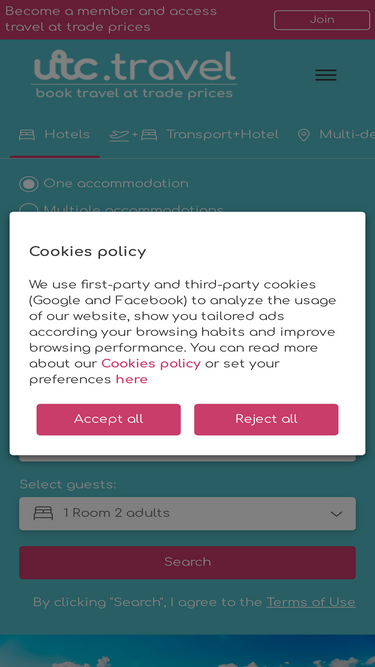Switch to the Transport+Hotel tab

coord(194,136)
